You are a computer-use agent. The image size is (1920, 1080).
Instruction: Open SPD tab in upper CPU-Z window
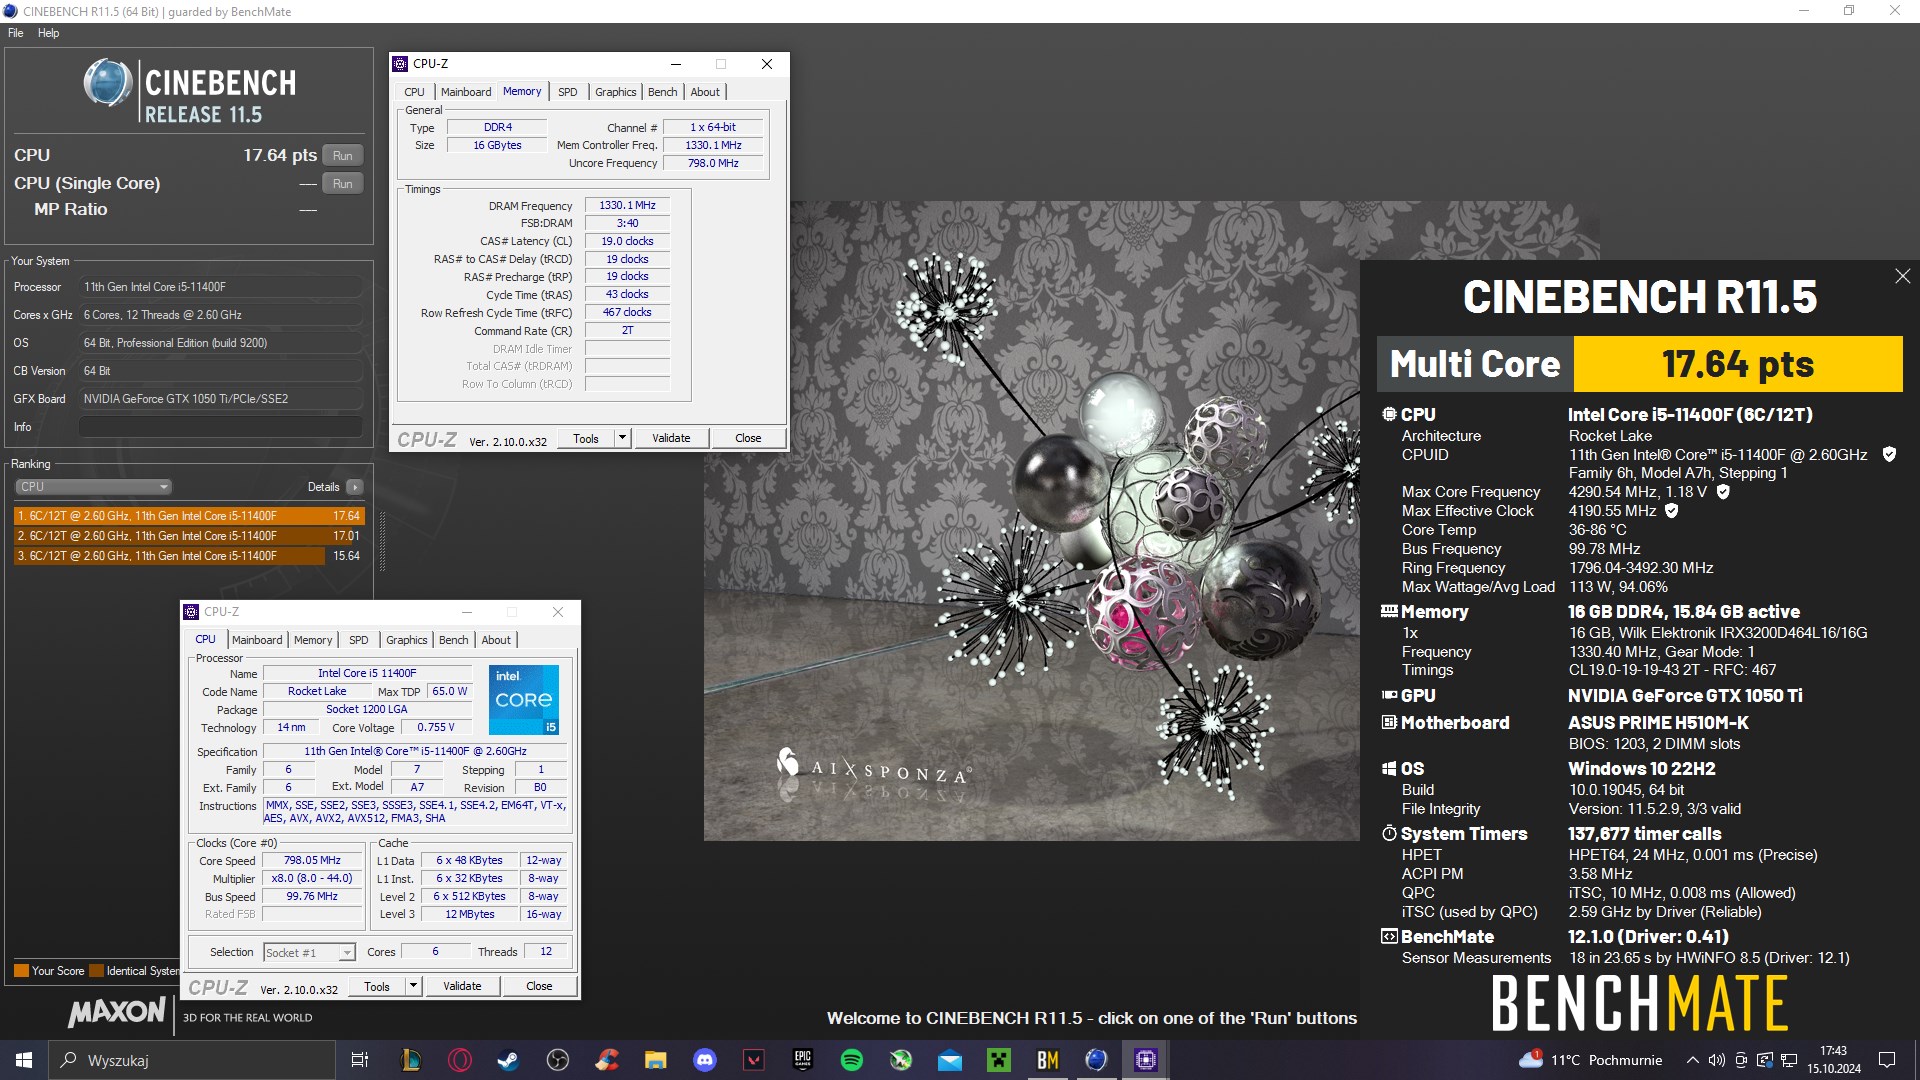[x=568, y=92]
